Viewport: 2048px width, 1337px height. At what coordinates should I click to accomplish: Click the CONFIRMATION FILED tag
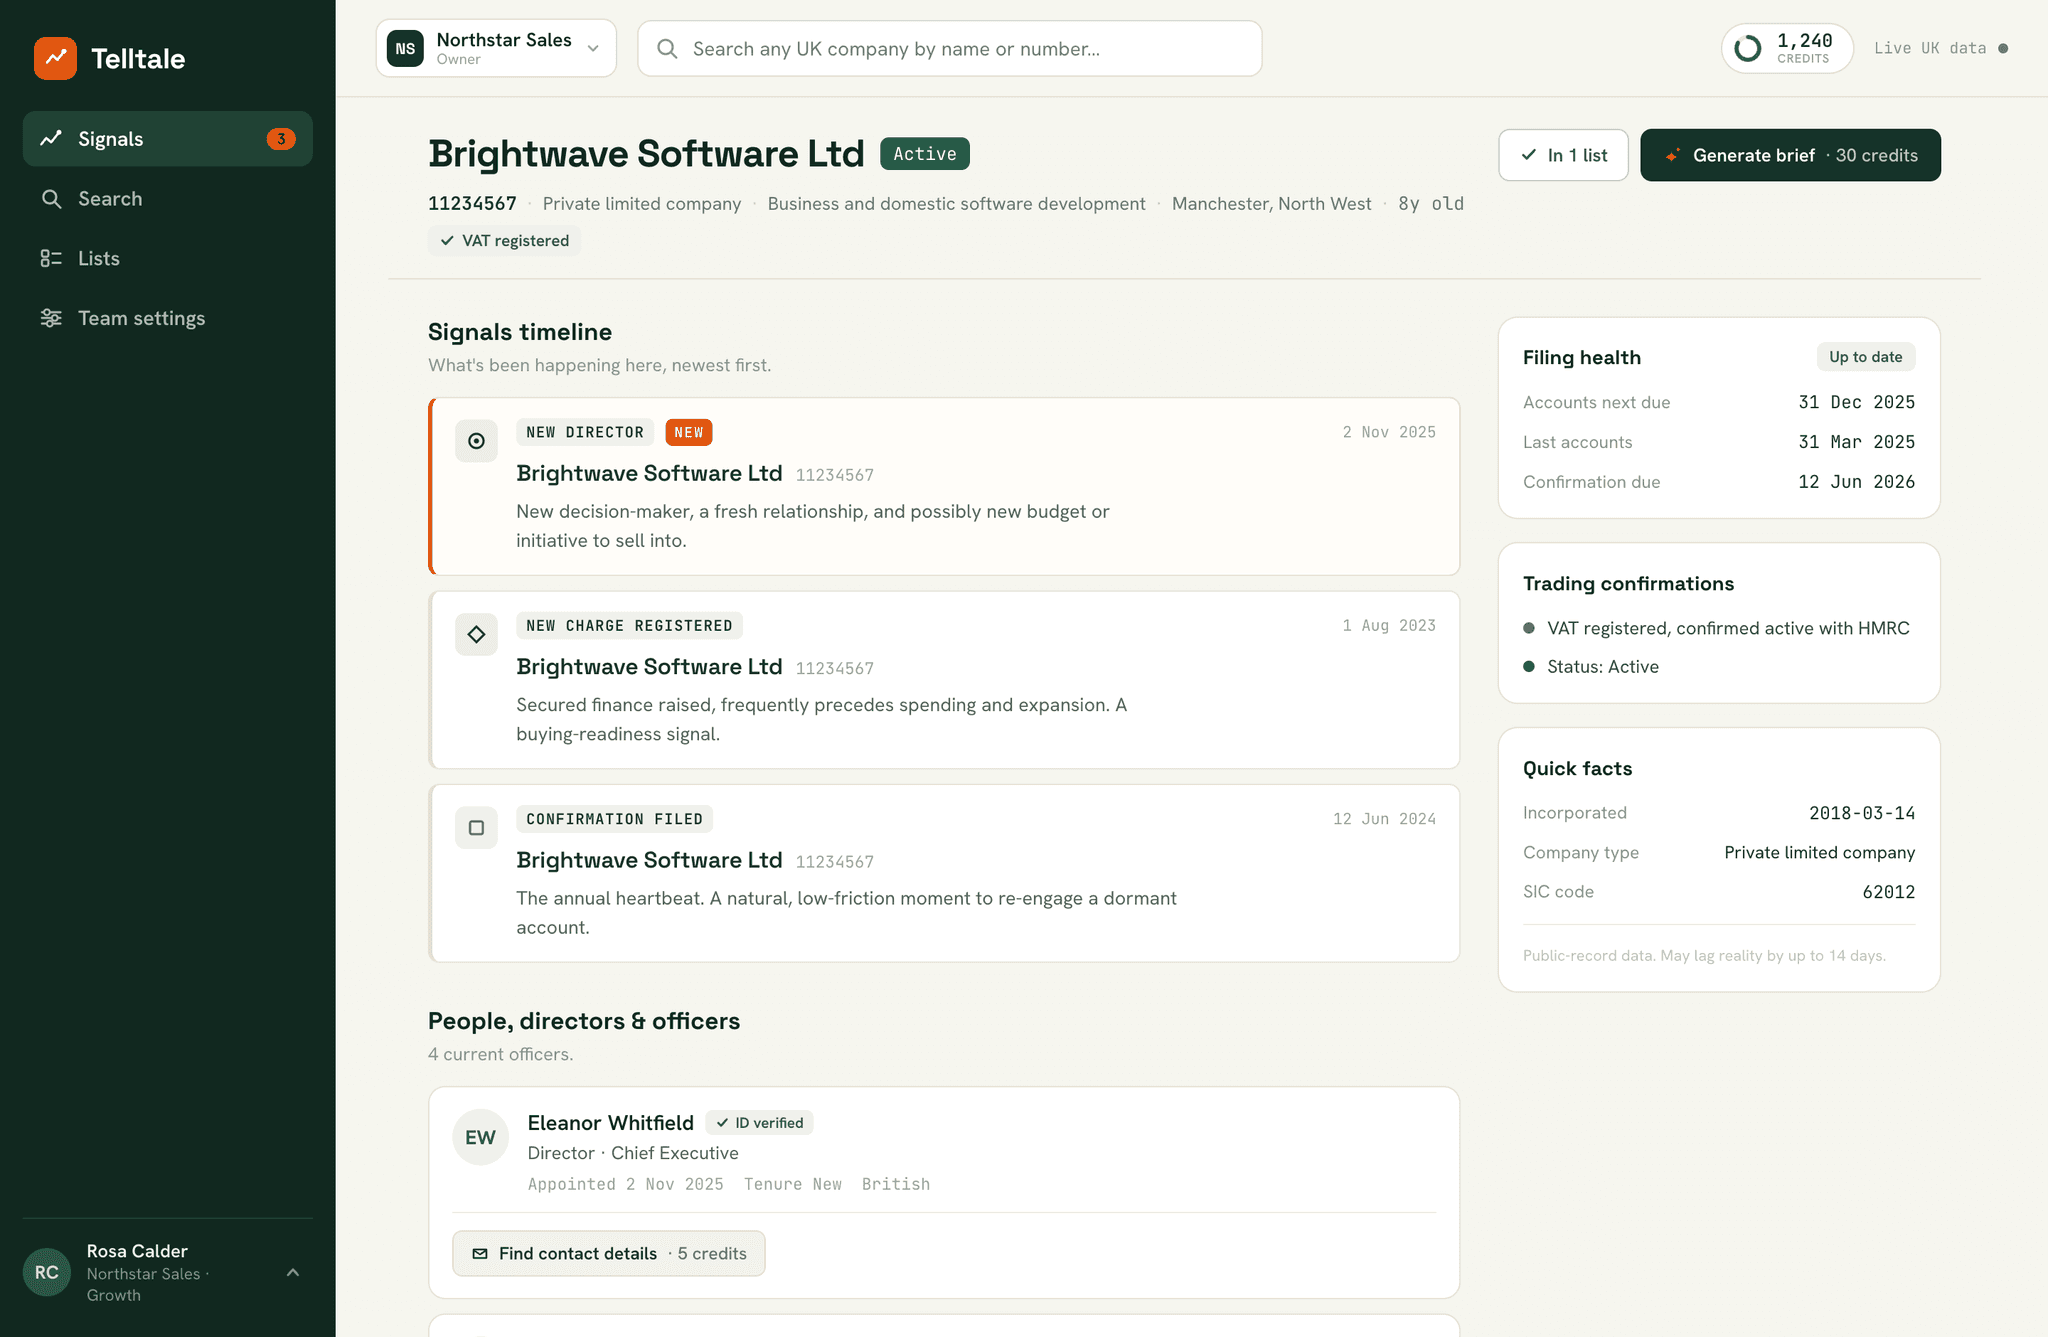(614, 819)
